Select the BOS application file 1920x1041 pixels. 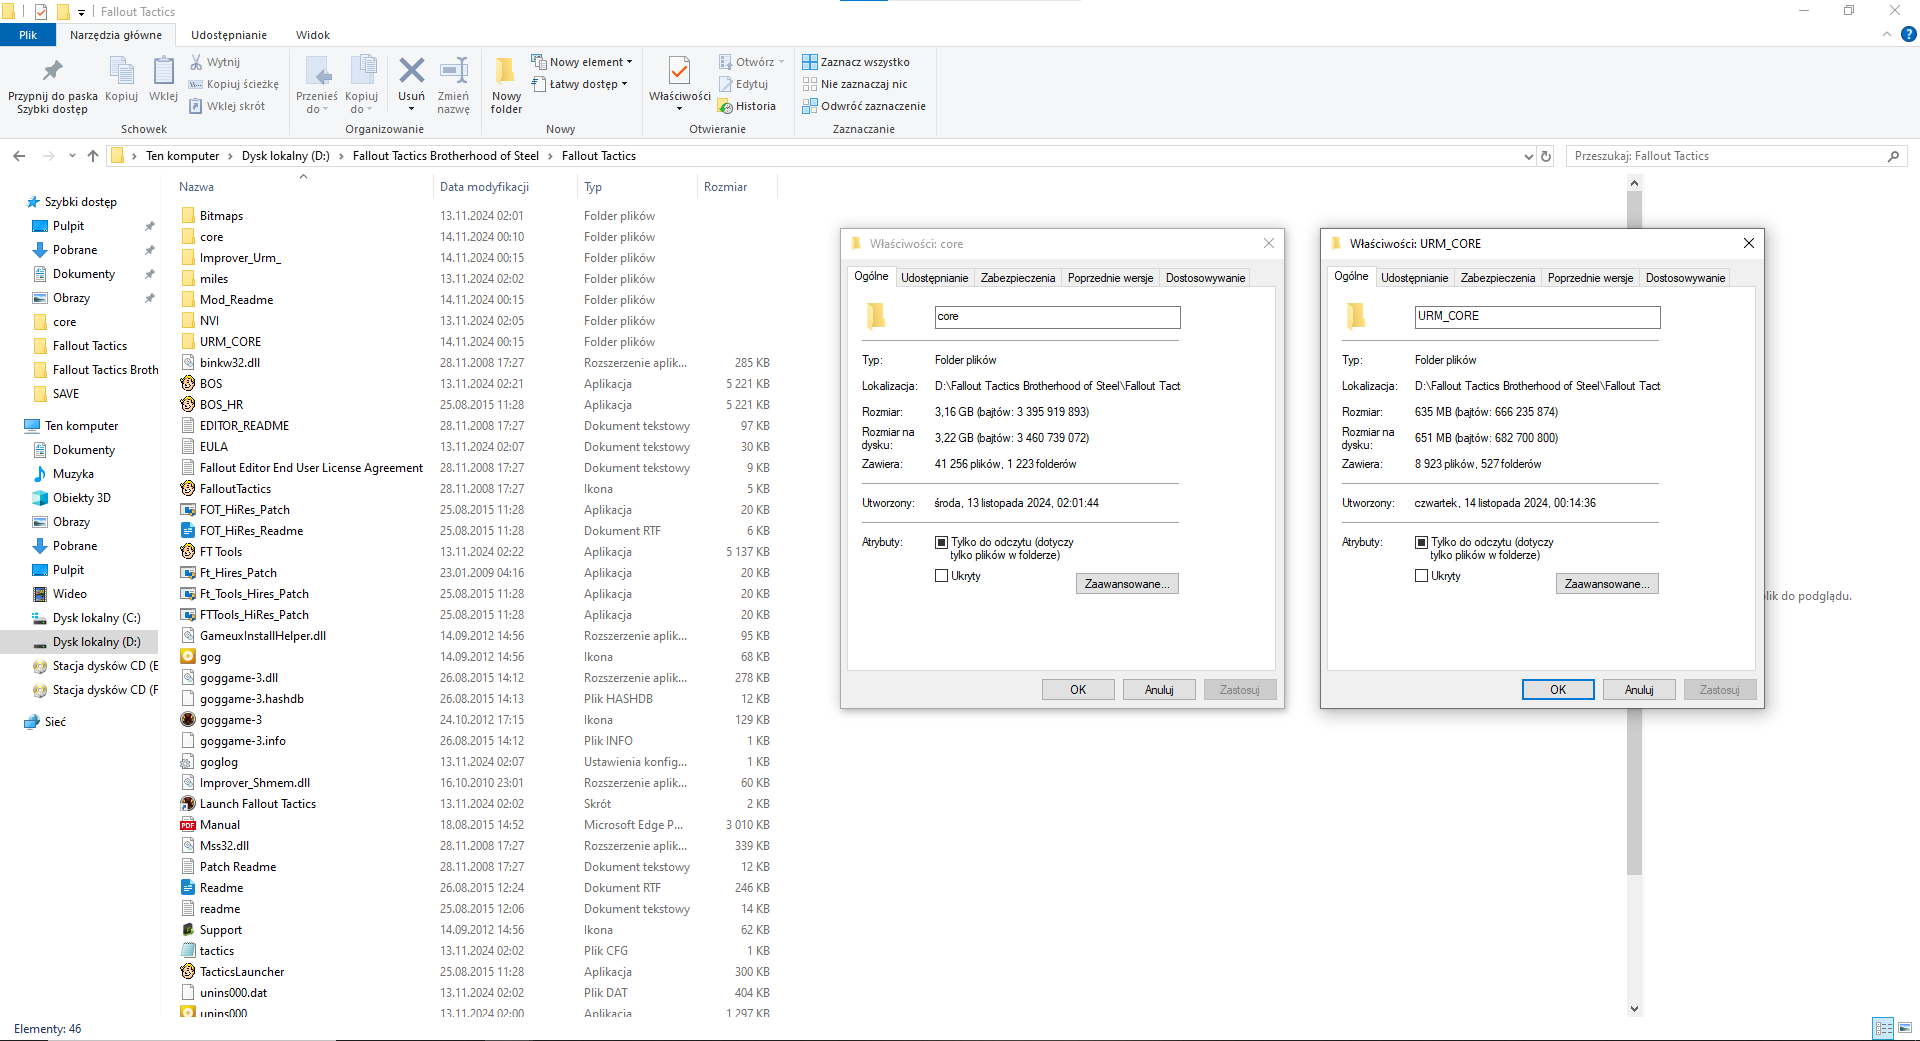[210, 384]
